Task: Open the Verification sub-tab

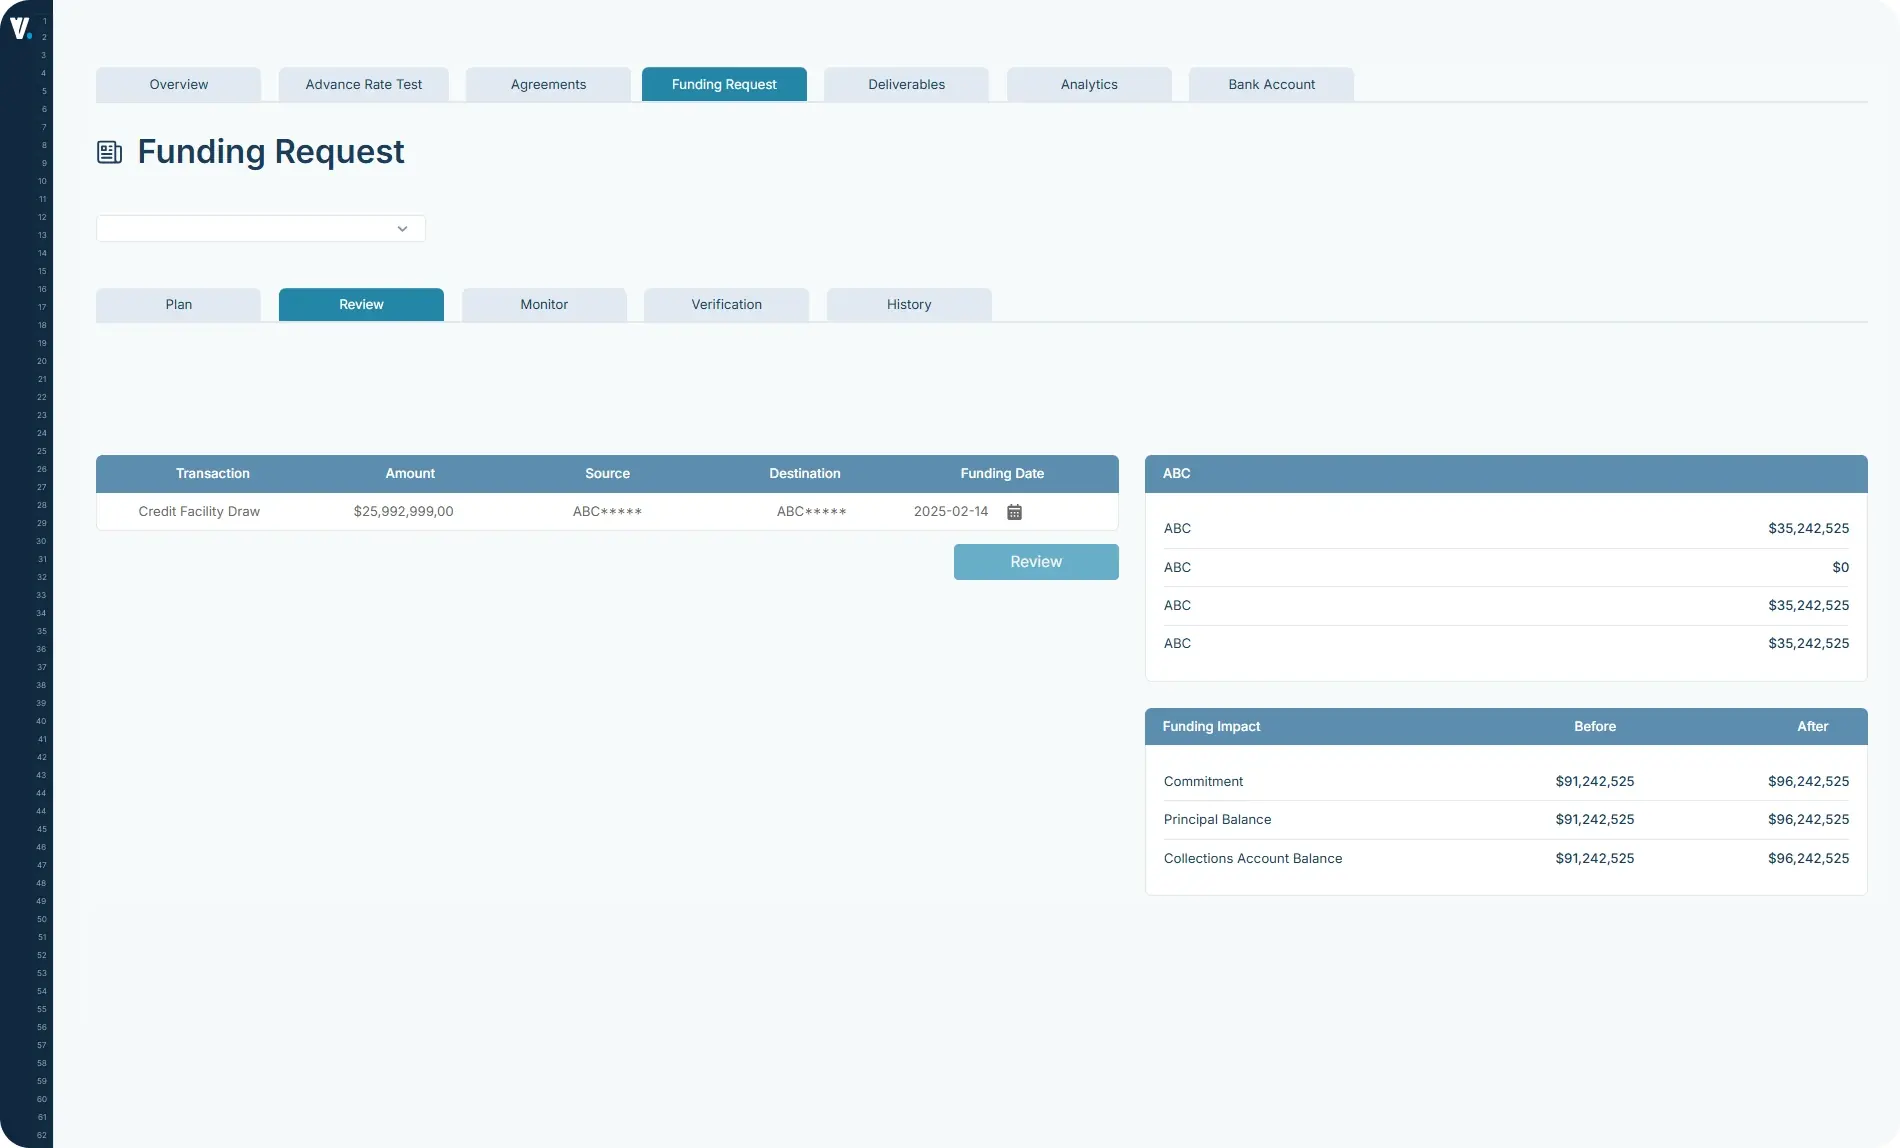Action: point(726,304)
